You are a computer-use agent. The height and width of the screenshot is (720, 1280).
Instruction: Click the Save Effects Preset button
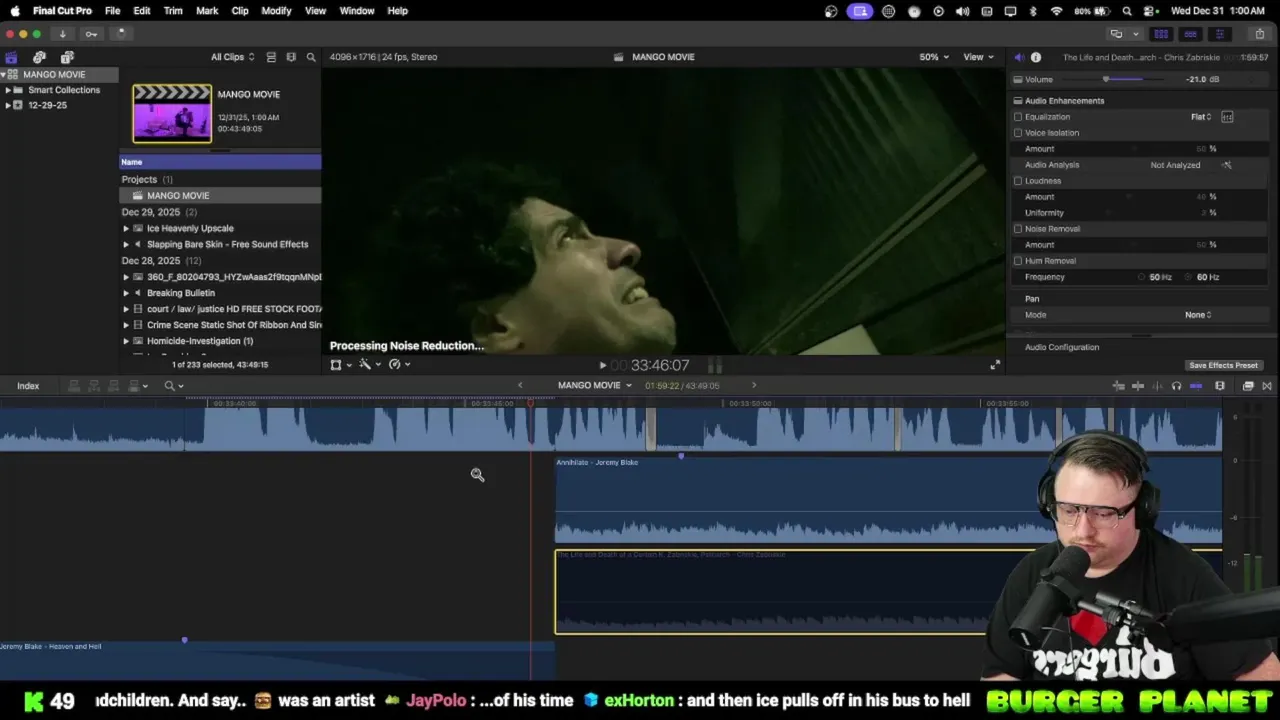[x=1223, y=366]
